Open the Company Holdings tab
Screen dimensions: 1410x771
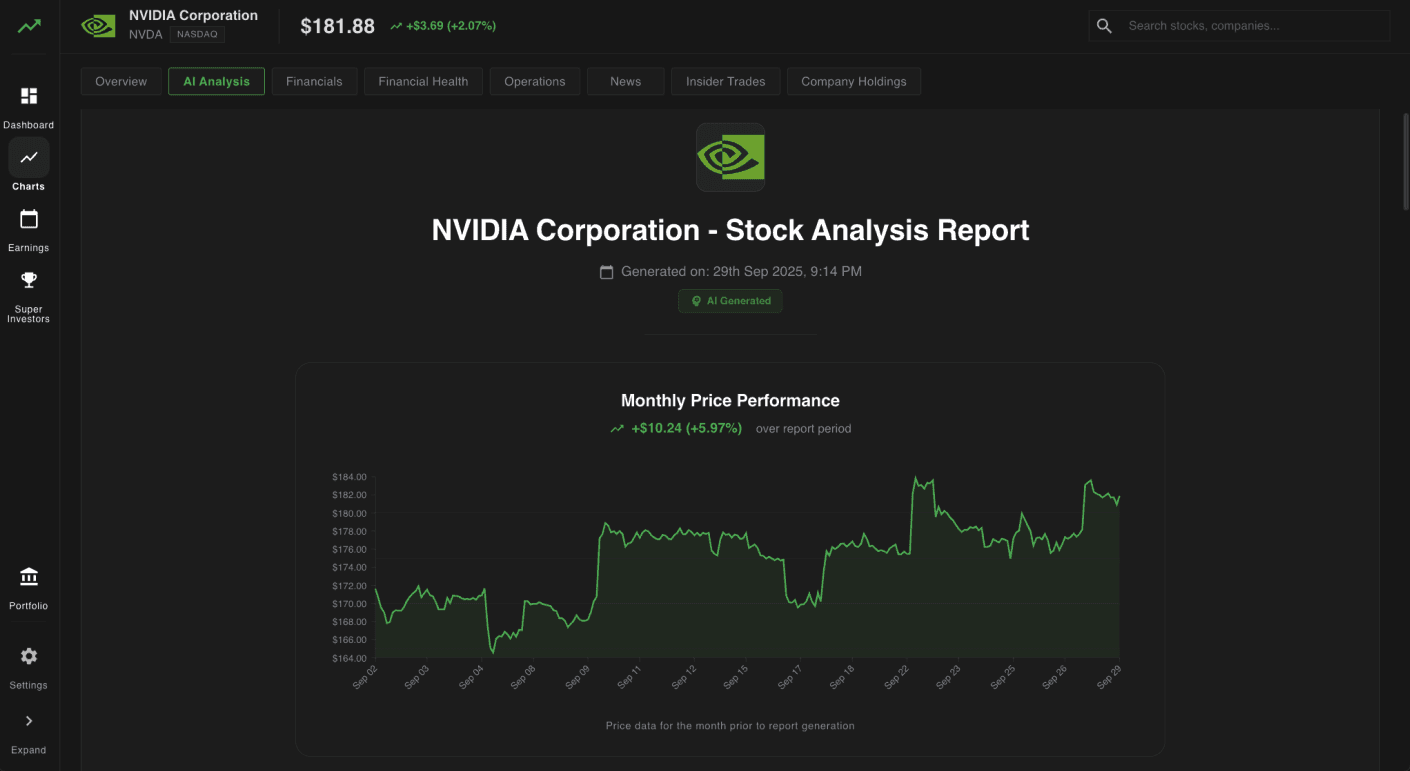click(854, 82)
